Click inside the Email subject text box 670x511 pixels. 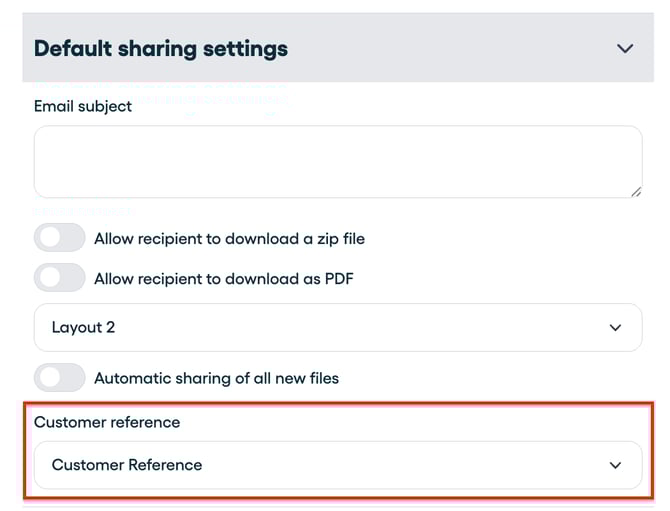[337, 161]
